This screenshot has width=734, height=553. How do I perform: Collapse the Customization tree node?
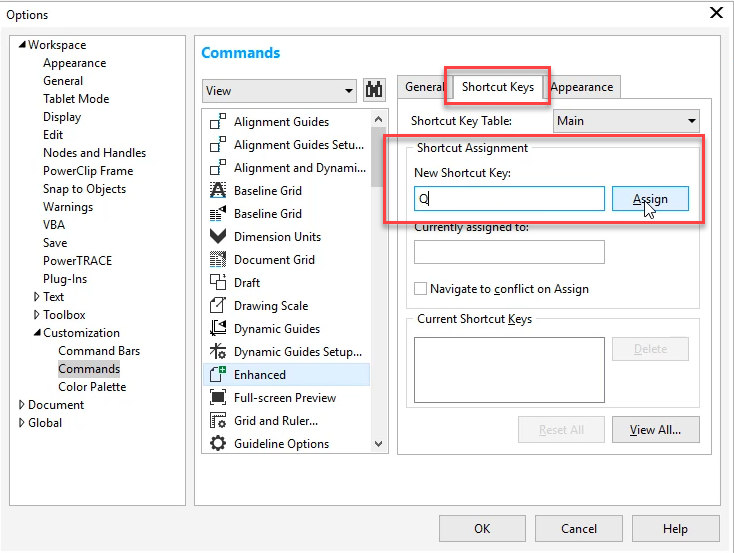(37, 332)
